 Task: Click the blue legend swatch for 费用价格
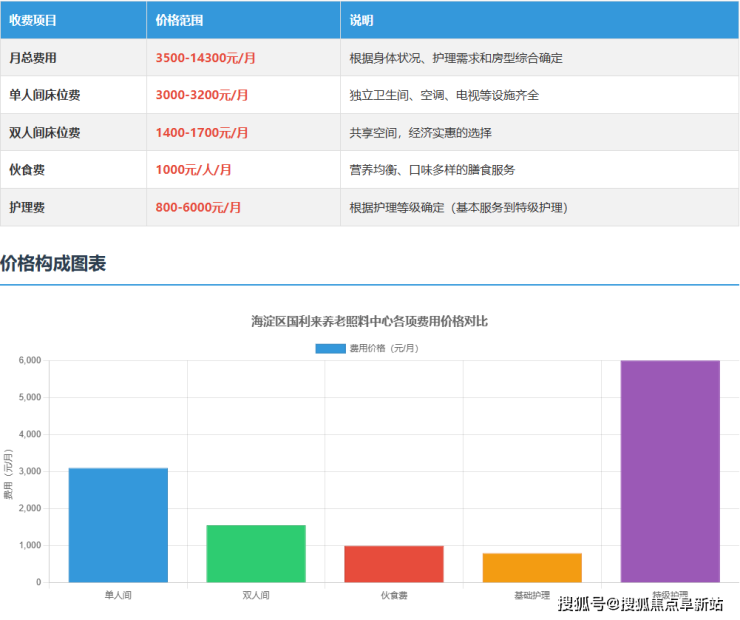[330, 348]
